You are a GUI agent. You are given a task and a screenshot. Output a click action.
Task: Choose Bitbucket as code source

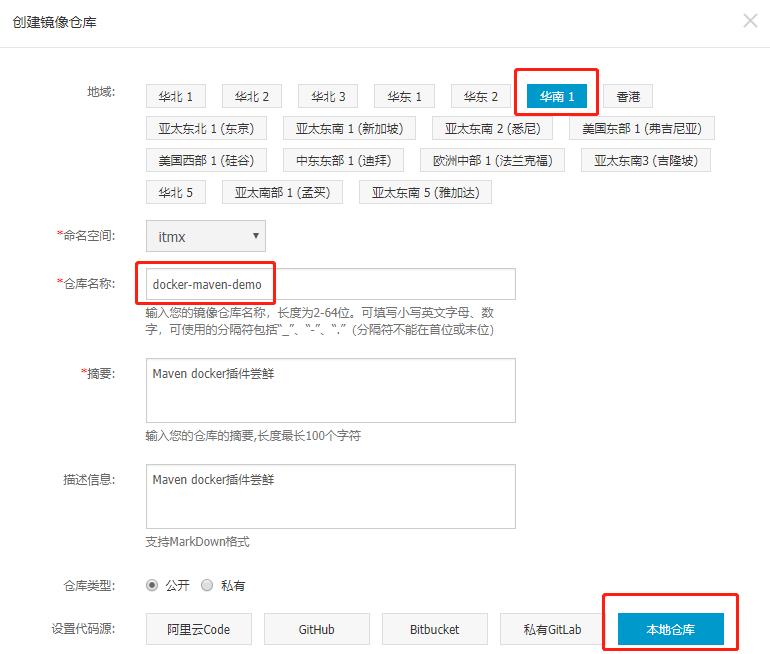(x=434, y=630)
